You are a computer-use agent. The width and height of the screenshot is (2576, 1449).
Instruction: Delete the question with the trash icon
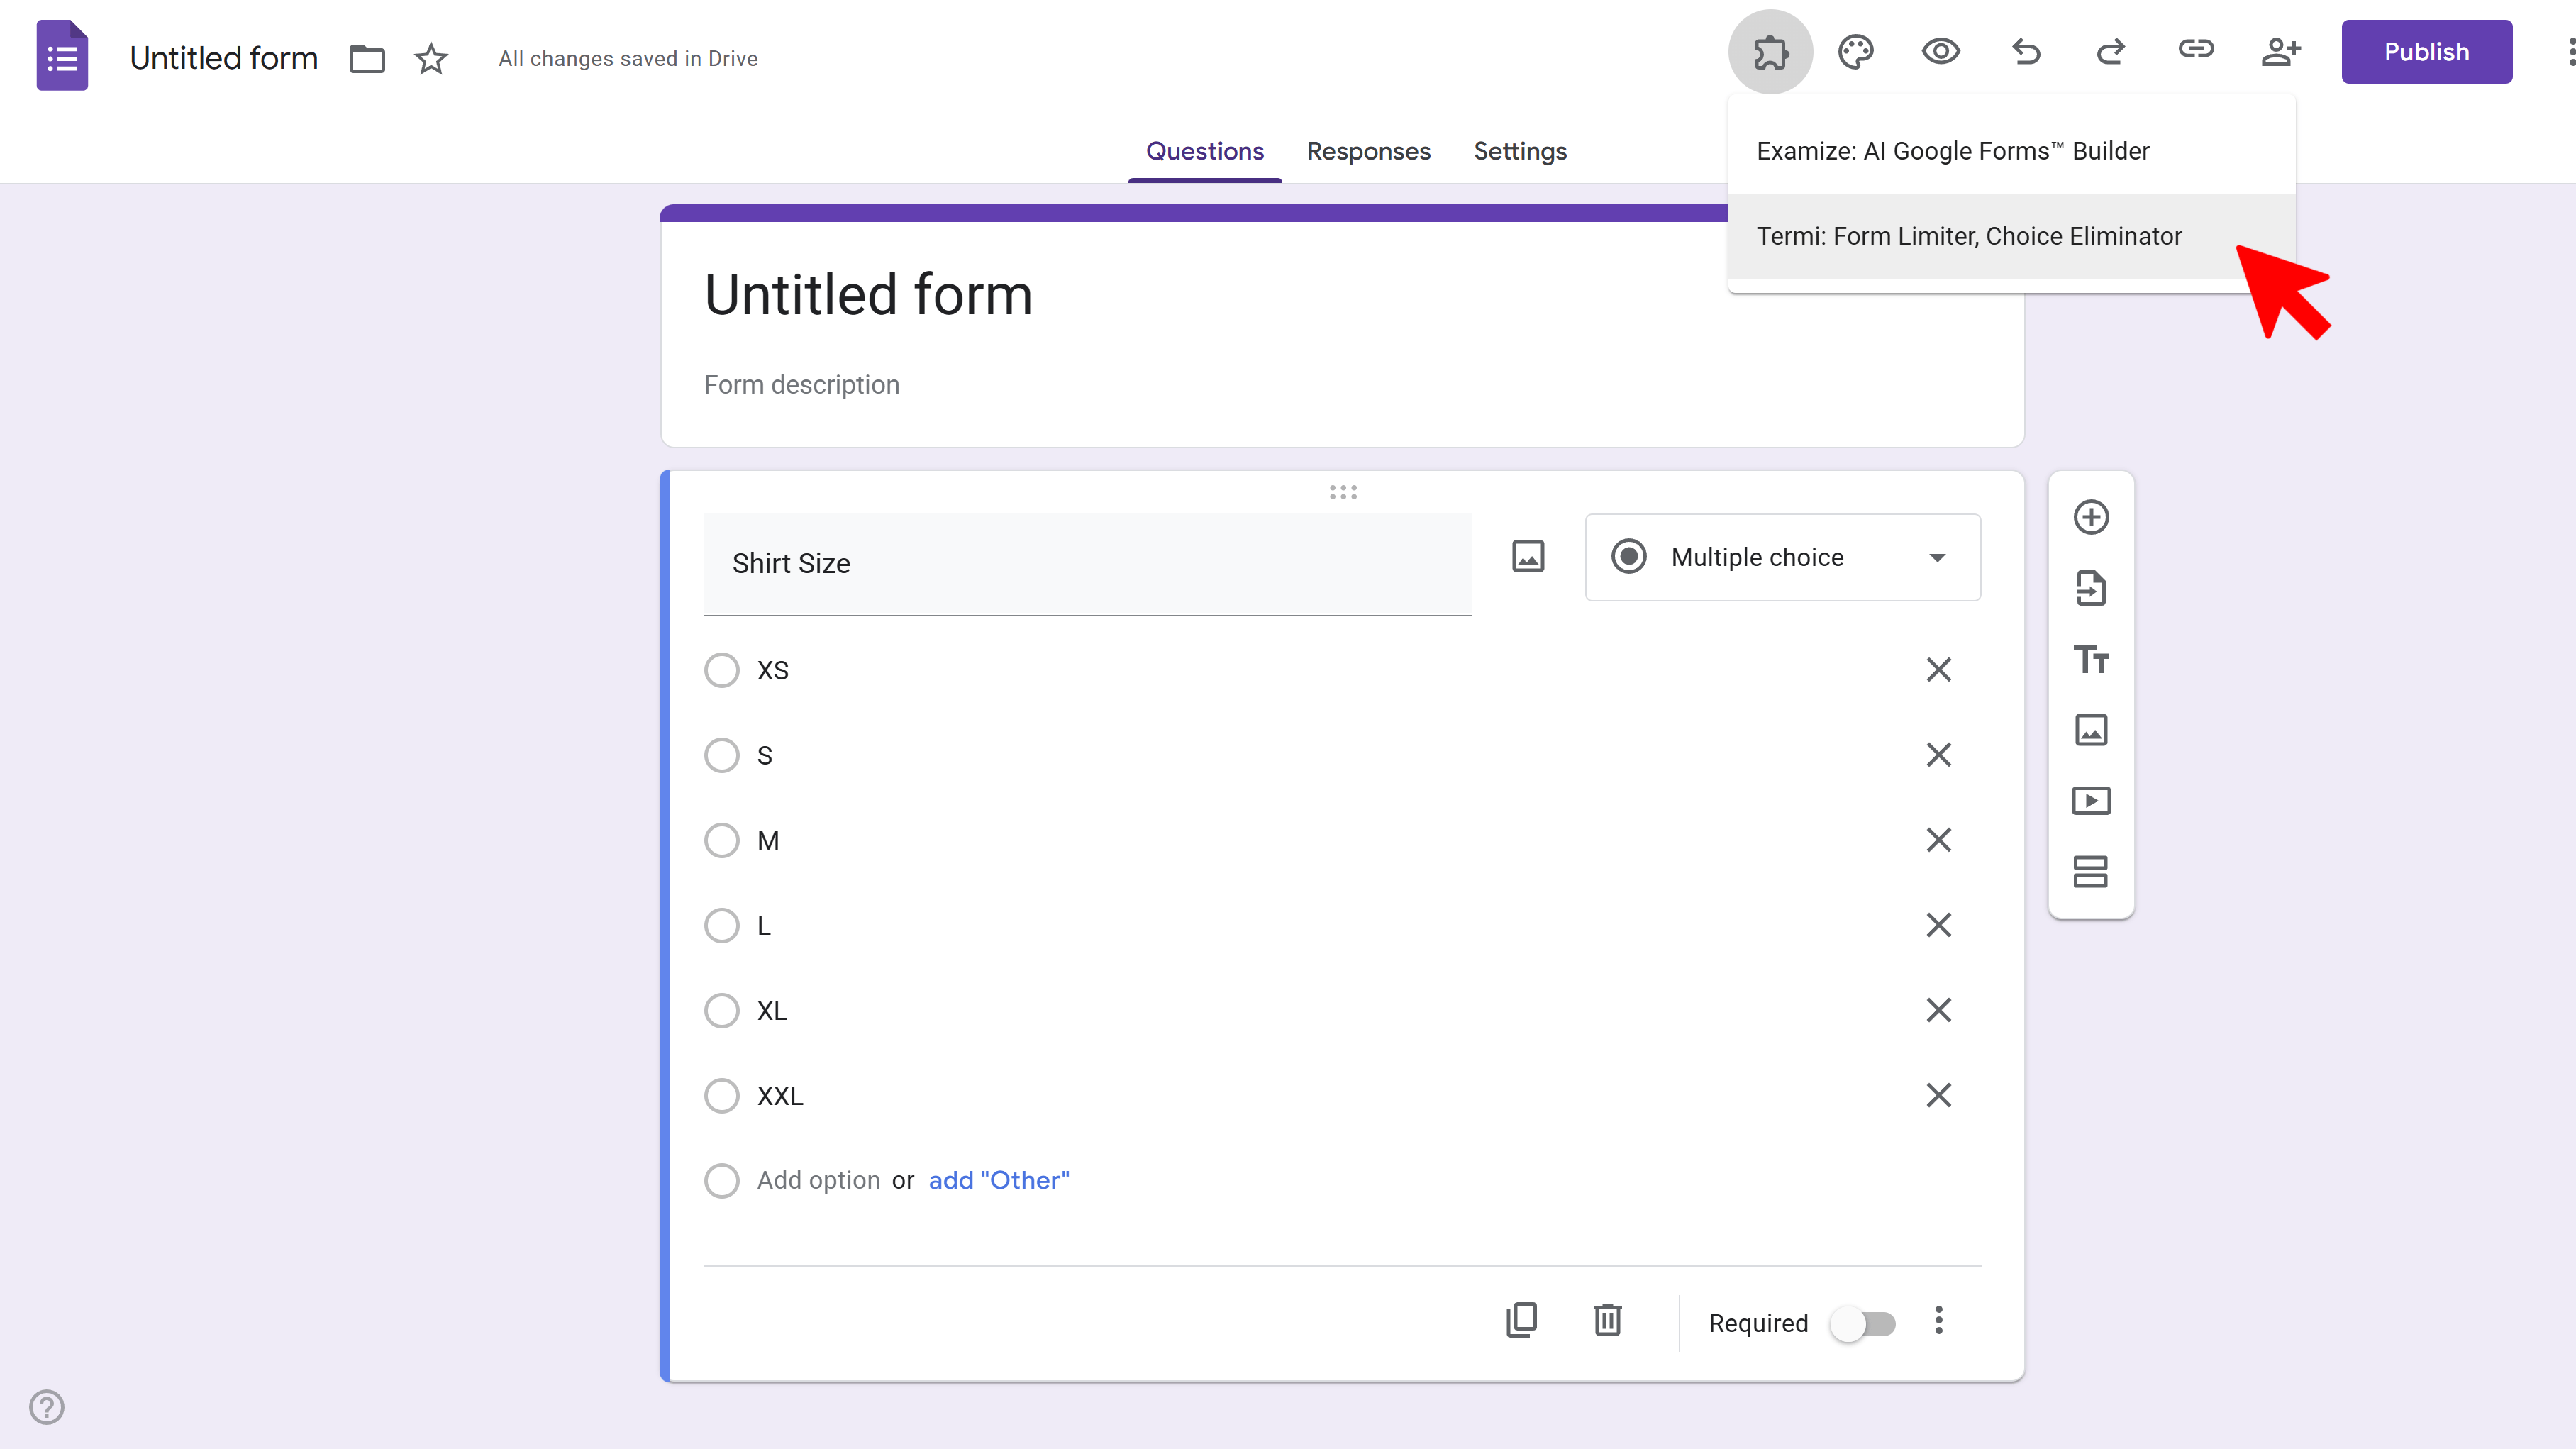(x=1607, y=1320)
